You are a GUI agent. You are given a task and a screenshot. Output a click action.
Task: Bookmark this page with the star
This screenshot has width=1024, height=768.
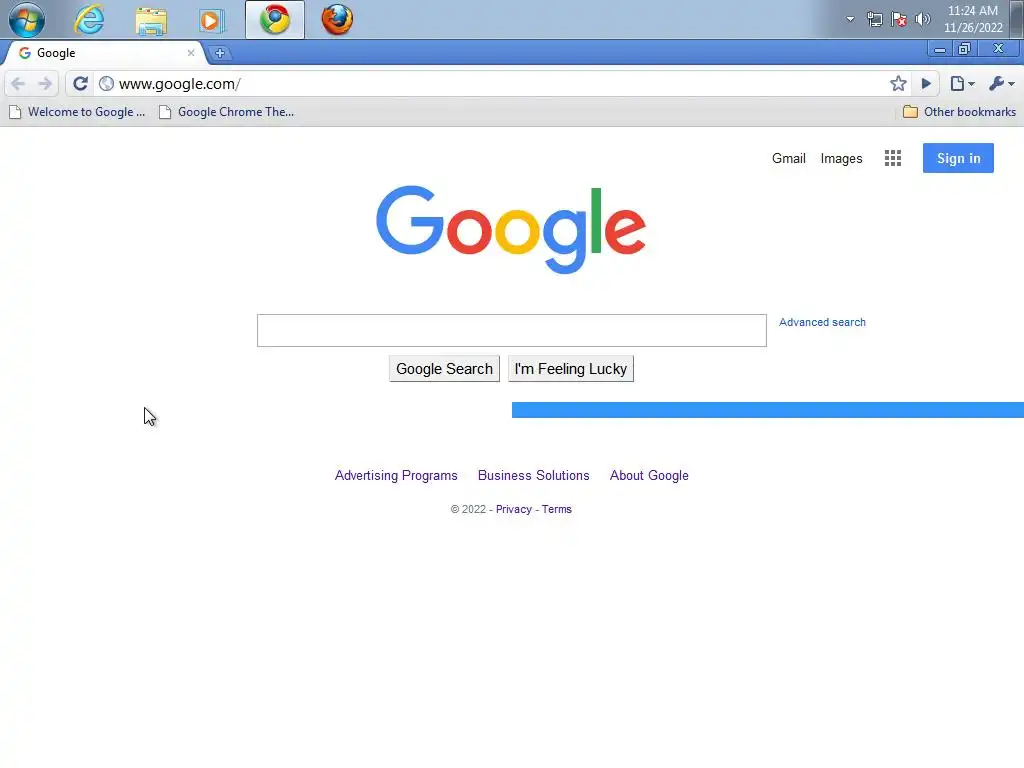[898, 84]
